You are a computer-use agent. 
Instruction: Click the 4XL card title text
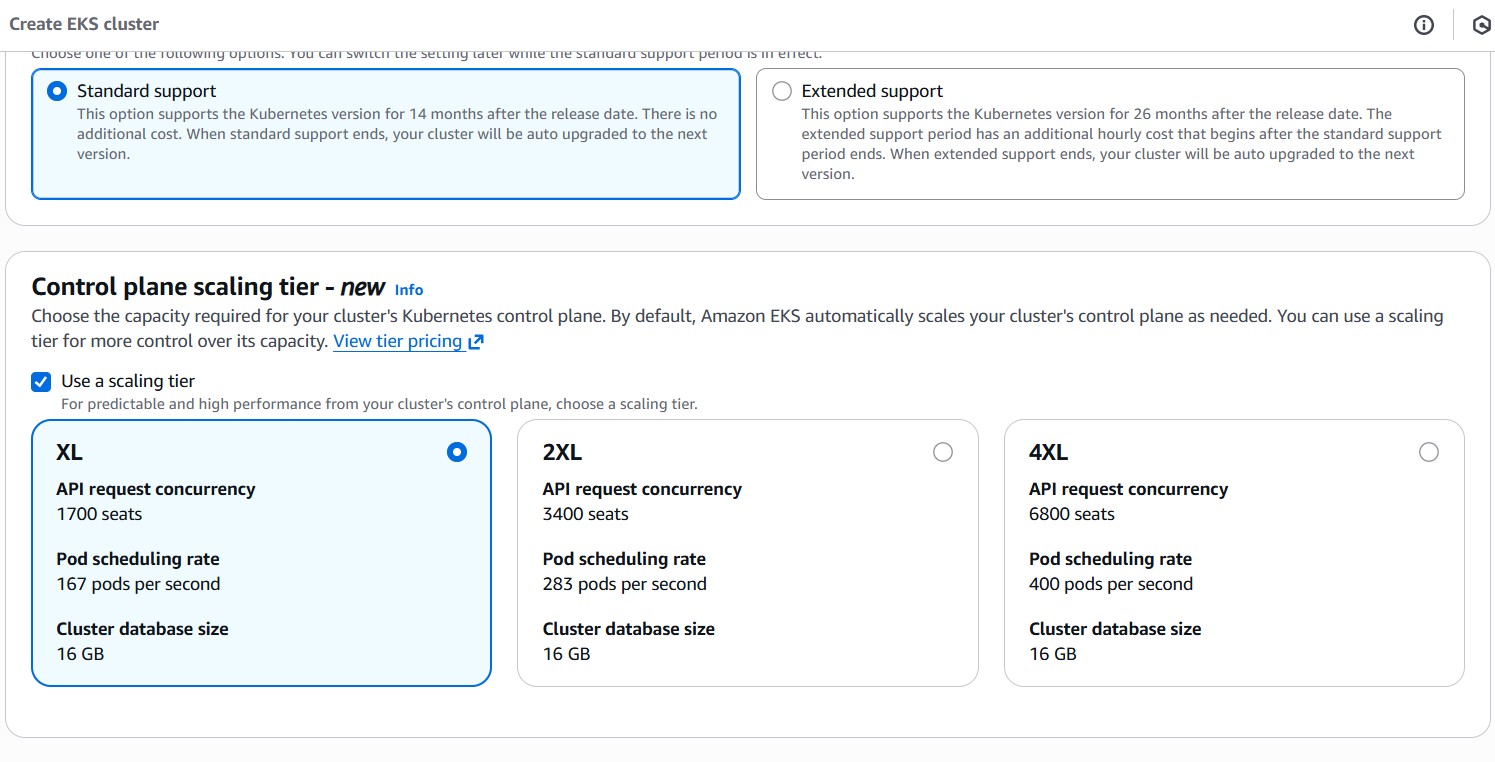1048,452
